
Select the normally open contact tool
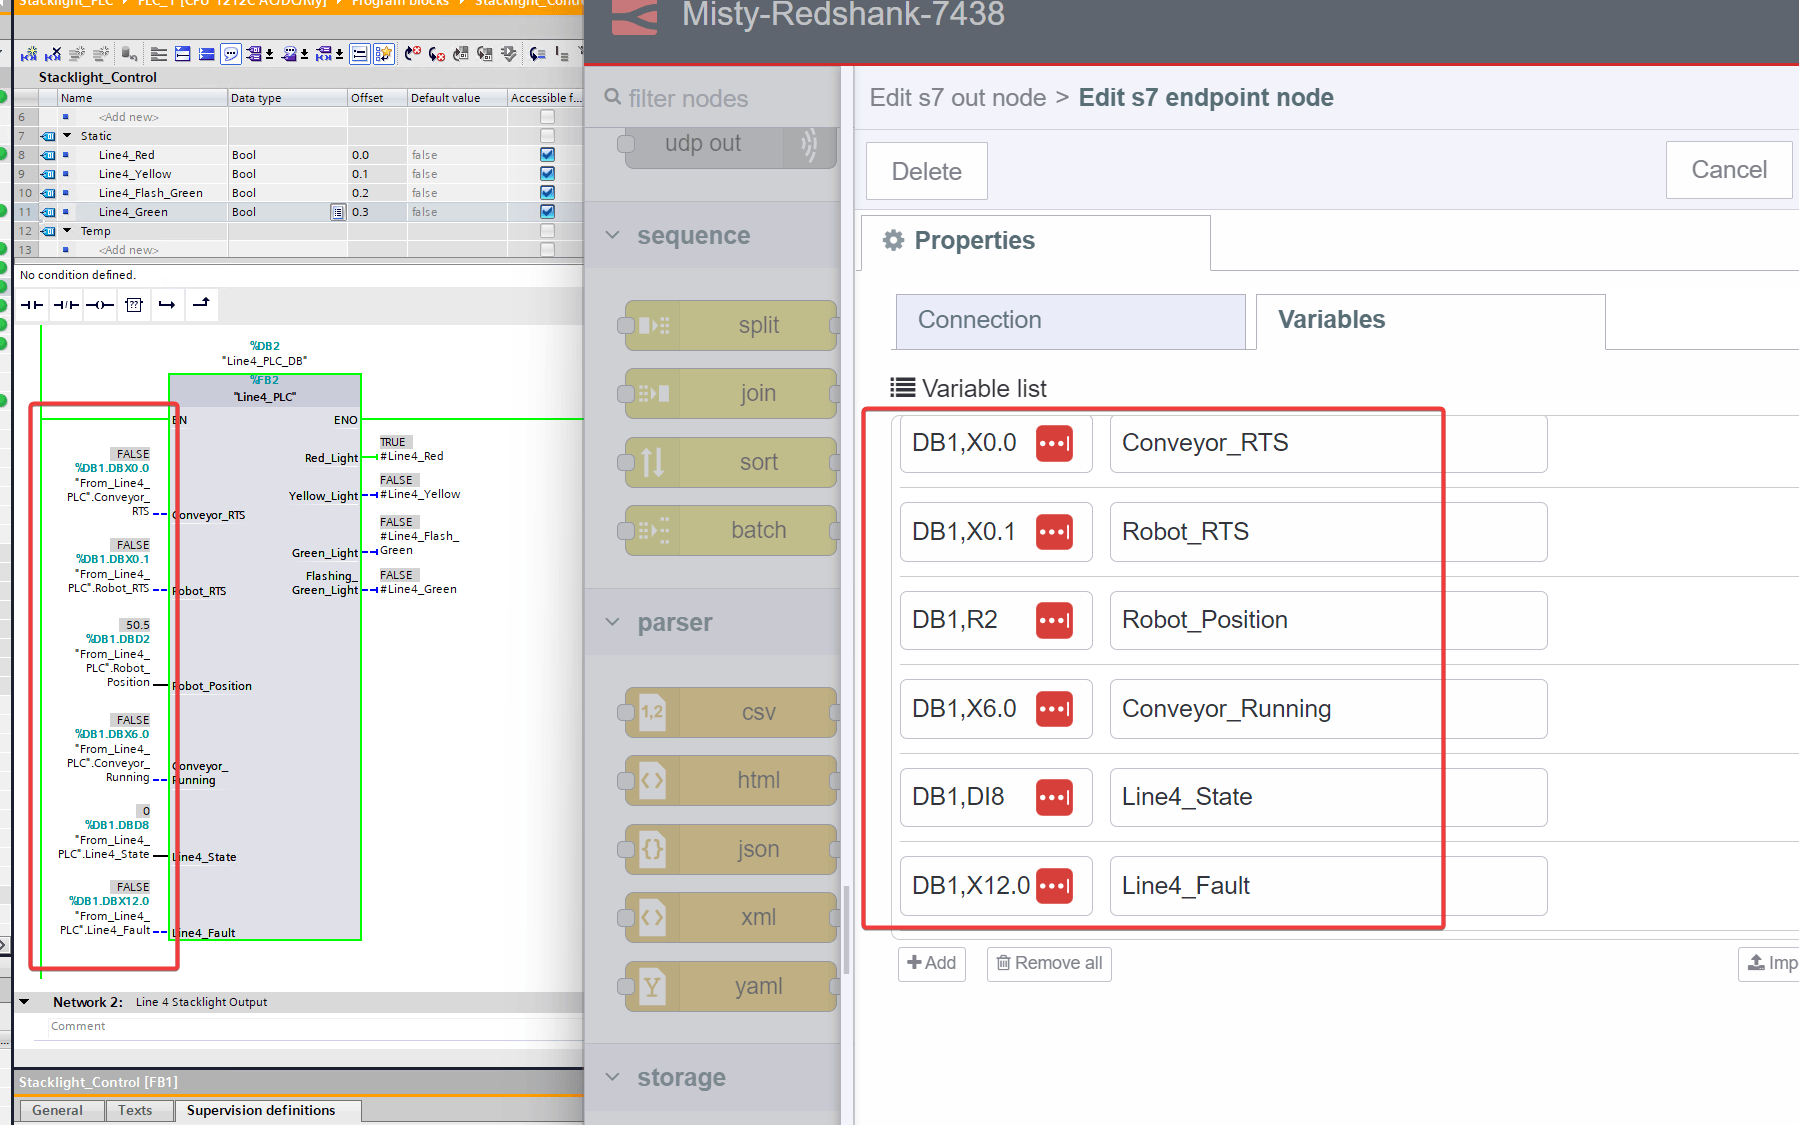click(x=31, y=305)
